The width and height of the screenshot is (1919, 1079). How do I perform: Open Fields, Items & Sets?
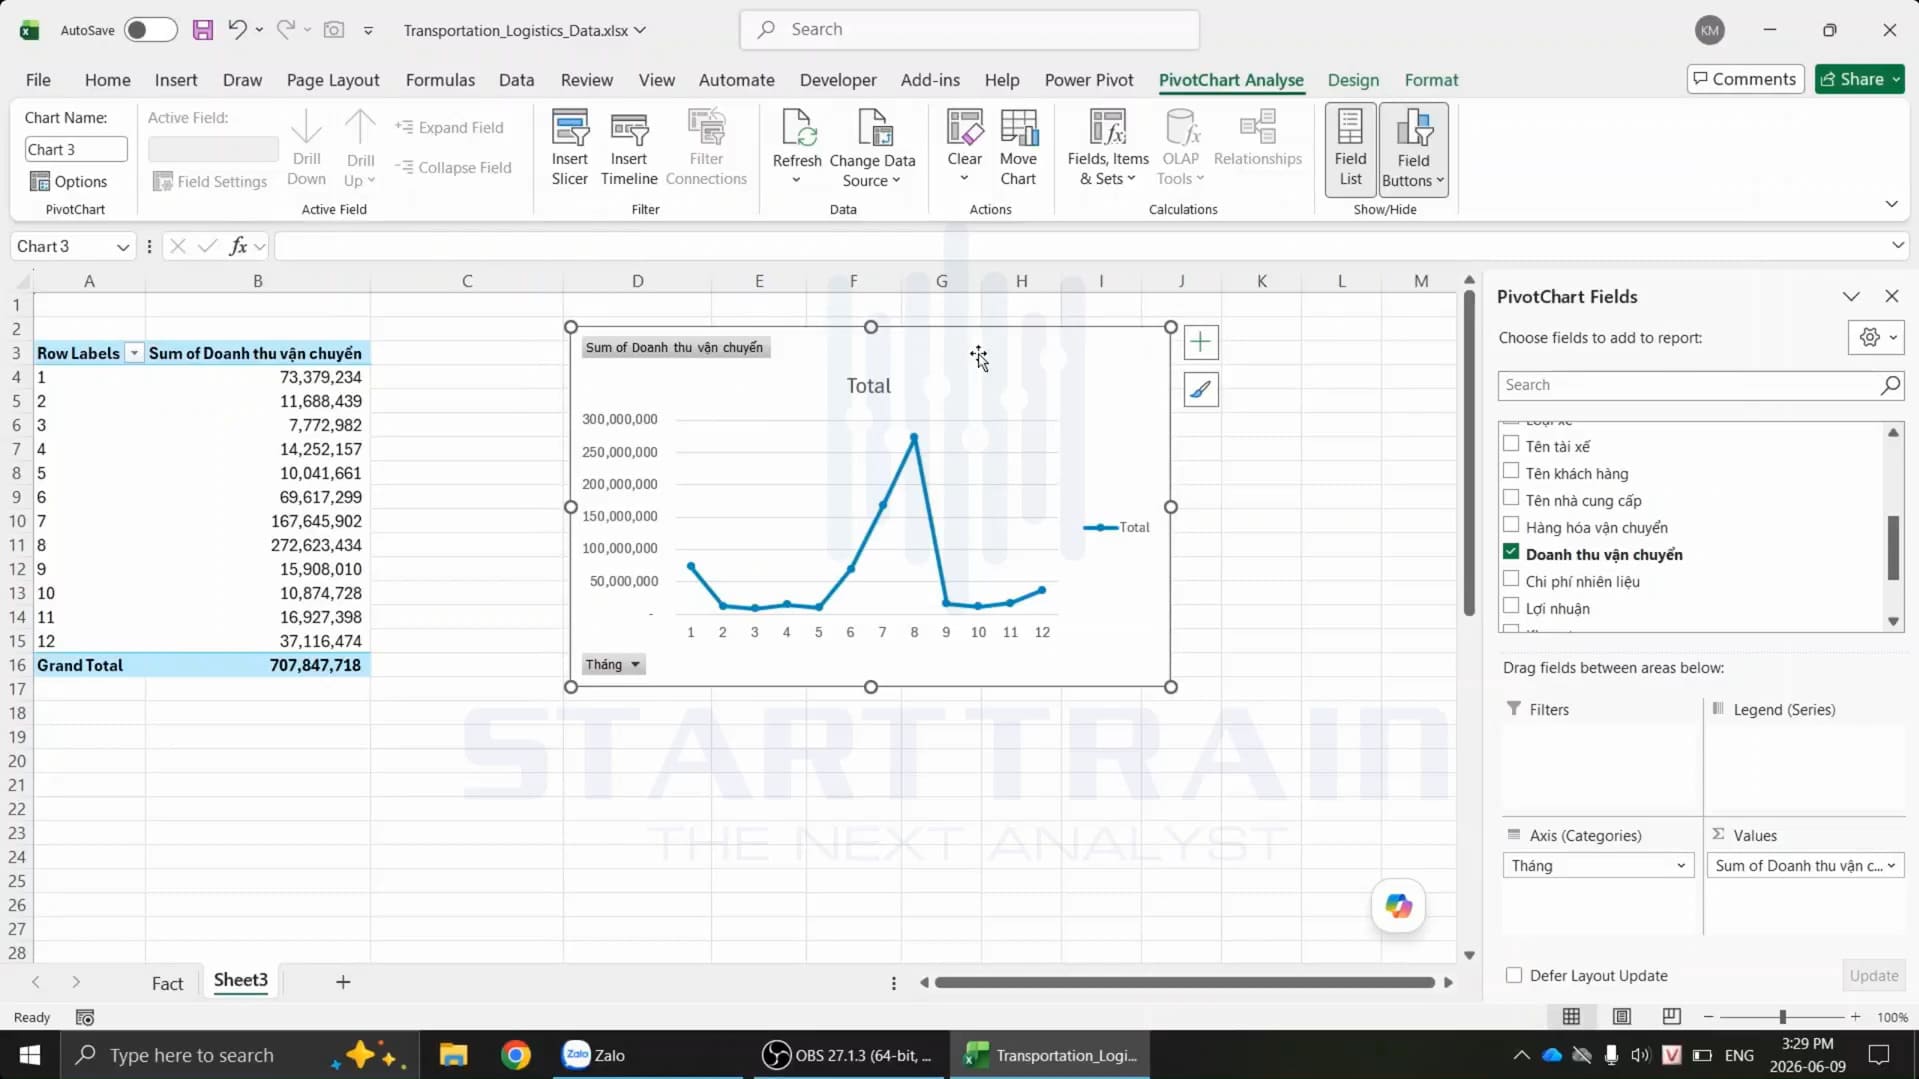point(1108,148)
